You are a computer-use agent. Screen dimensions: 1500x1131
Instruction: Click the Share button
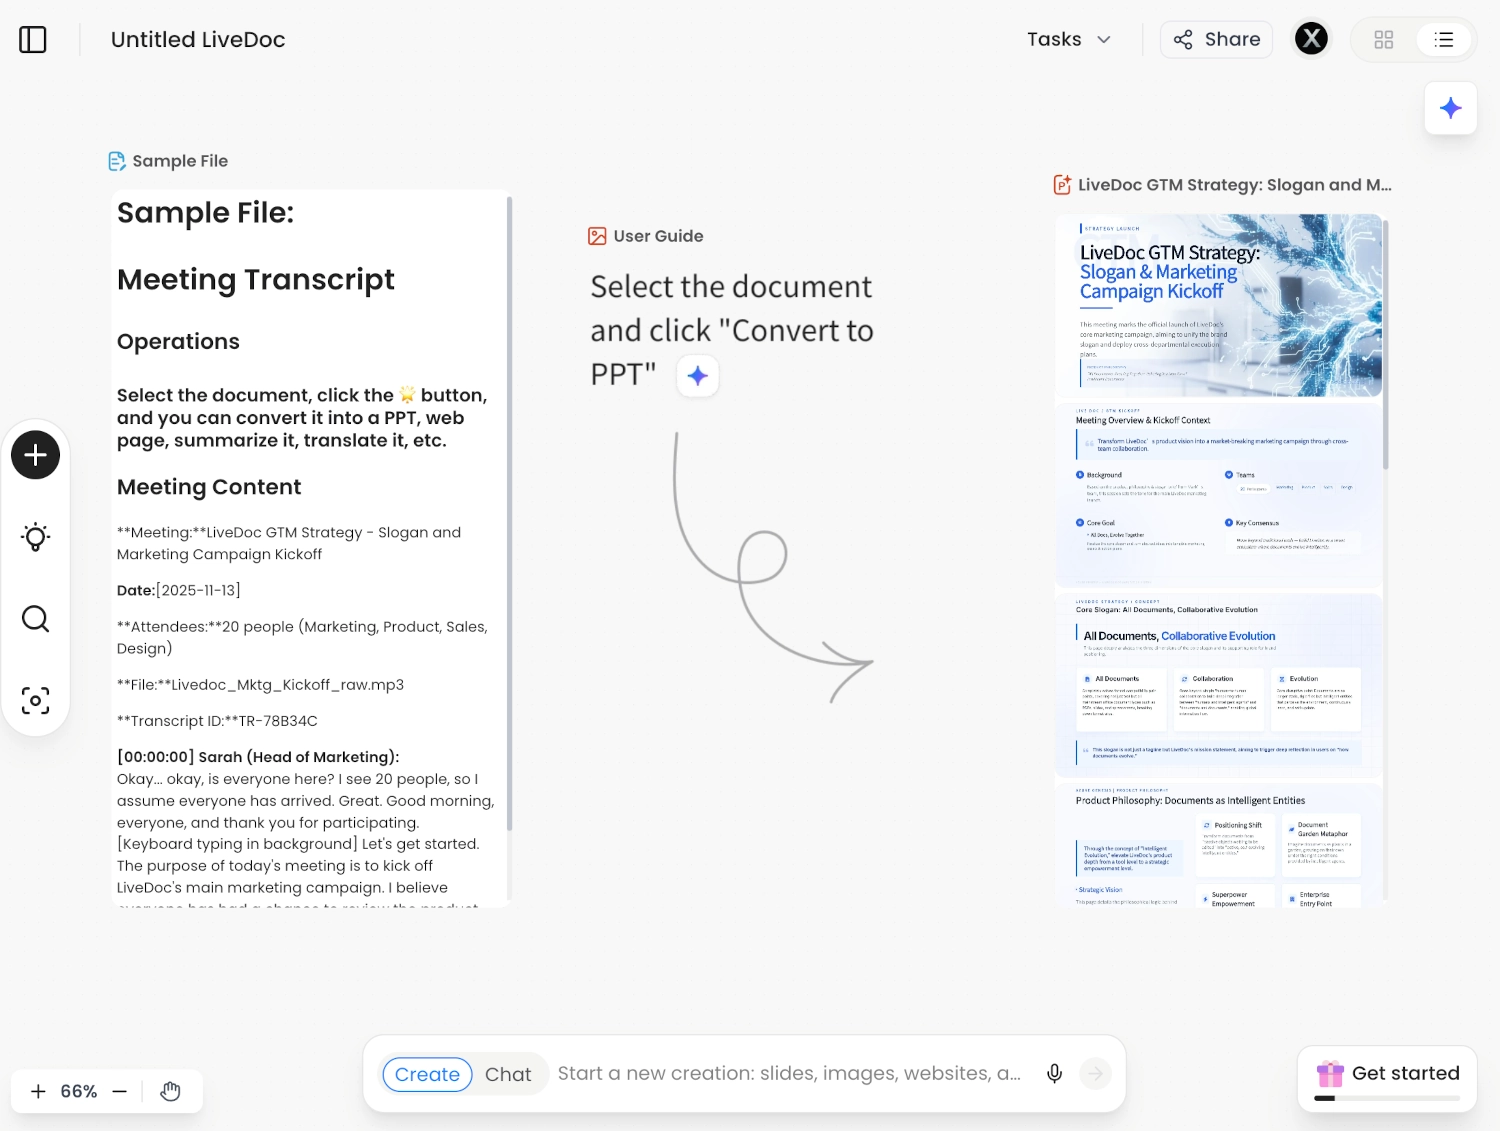coord(1216,39)
